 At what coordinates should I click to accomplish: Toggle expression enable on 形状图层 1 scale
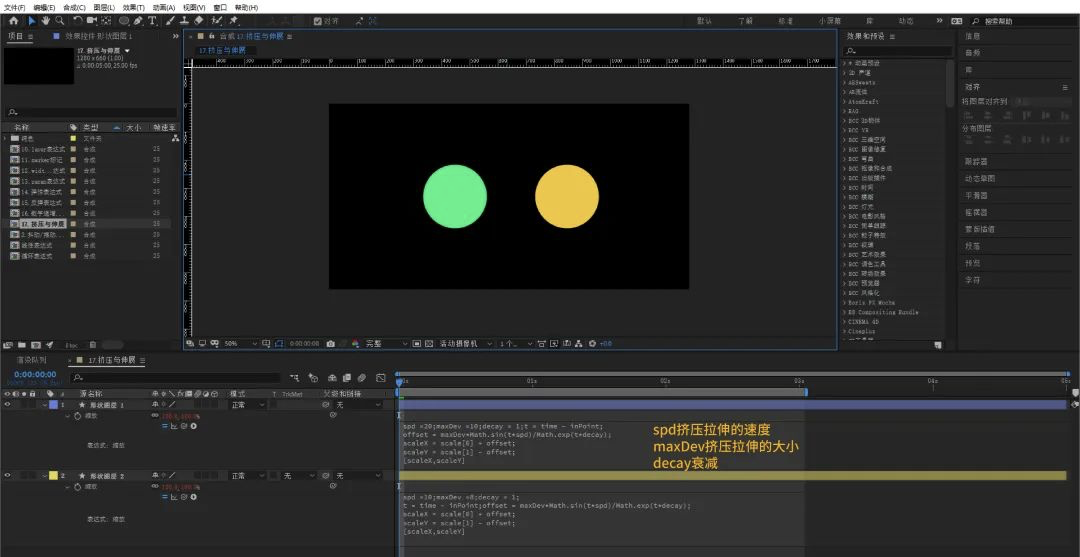point(165,426)
